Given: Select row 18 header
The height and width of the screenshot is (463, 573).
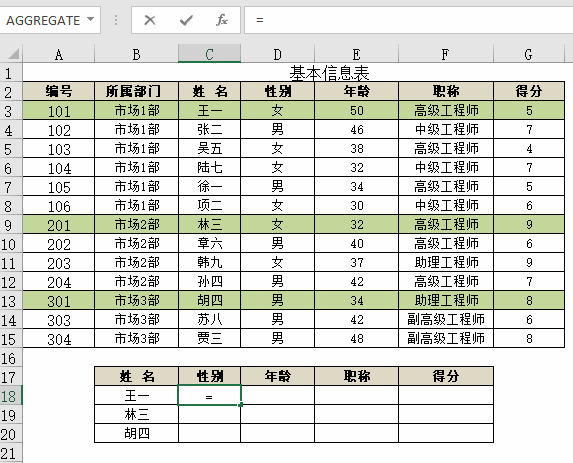Looking at the screenshot, I should (x=11, y=395).
